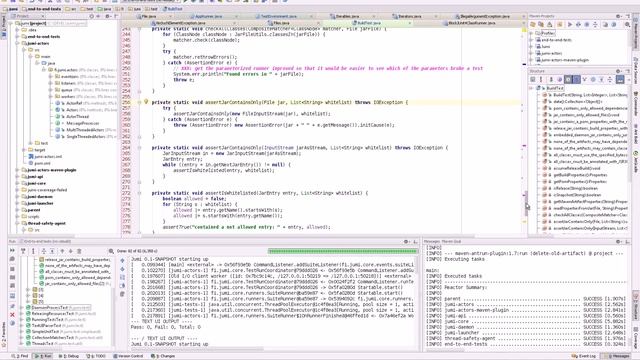Open Event Log button in status bar

click(x=584, y=356)
